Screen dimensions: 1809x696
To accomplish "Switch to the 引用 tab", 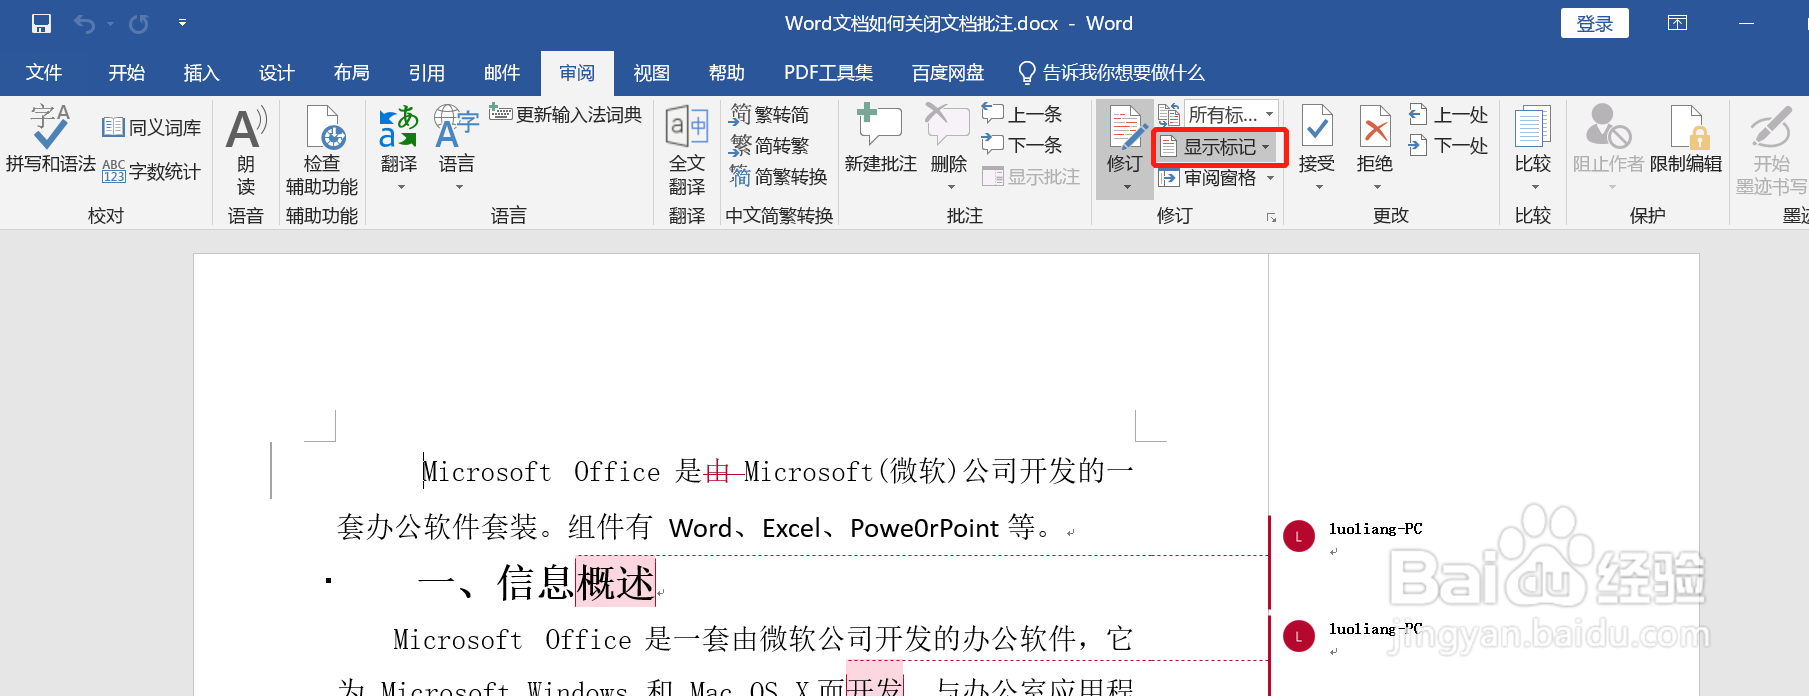I will 427,73.
